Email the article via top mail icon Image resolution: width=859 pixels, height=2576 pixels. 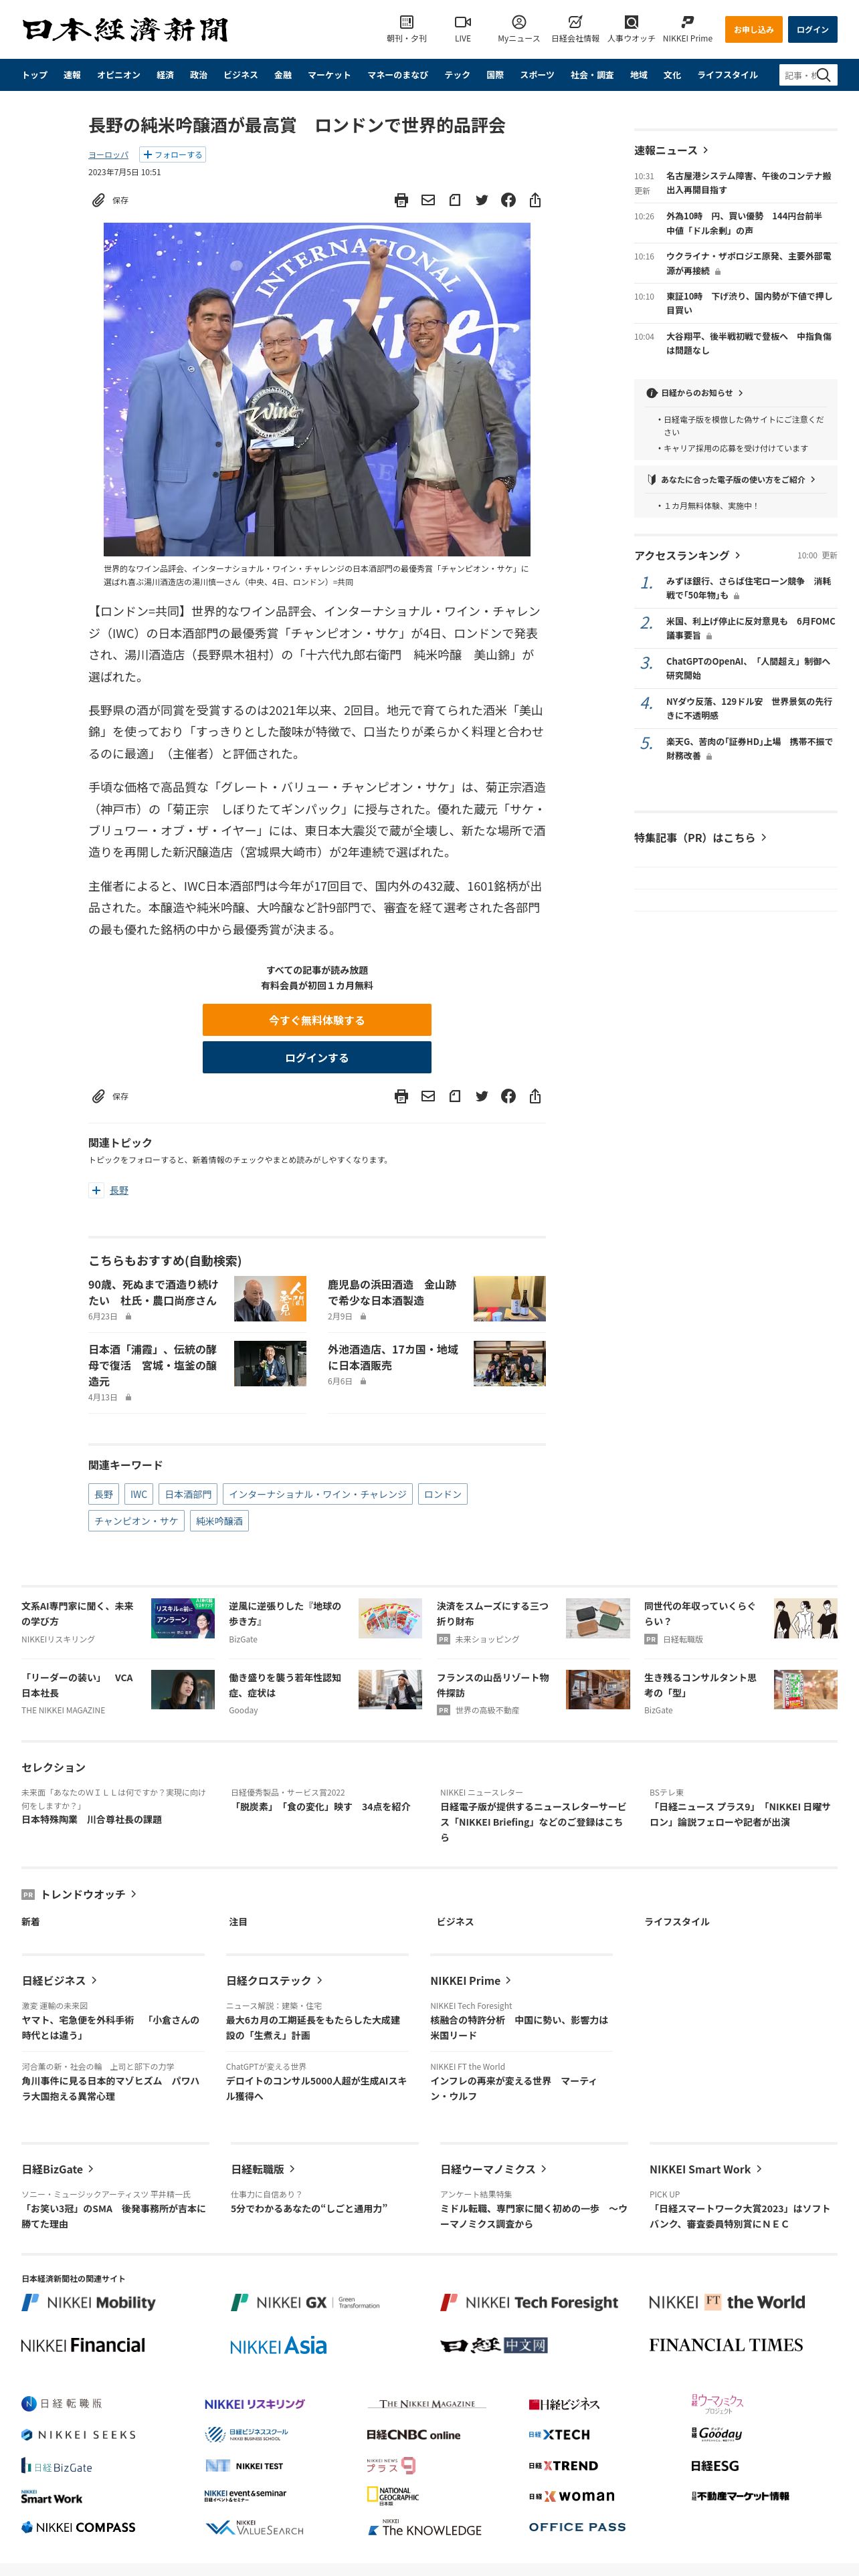click(x=428, y=200)
